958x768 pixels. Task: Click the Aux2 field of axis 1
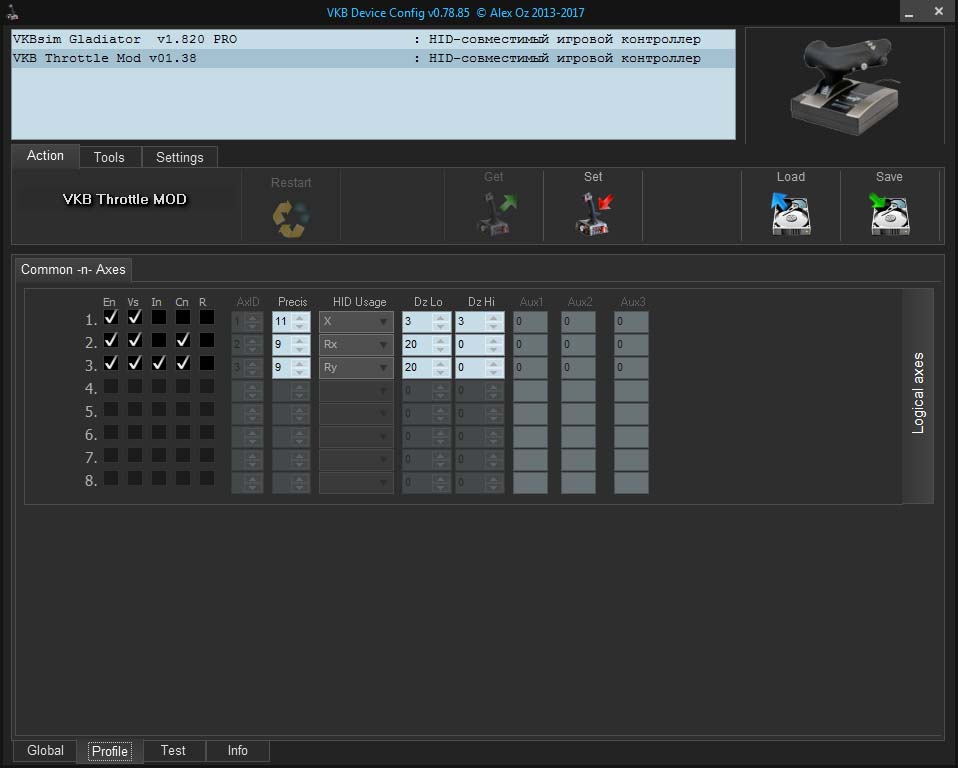click(x=579, y=321)
